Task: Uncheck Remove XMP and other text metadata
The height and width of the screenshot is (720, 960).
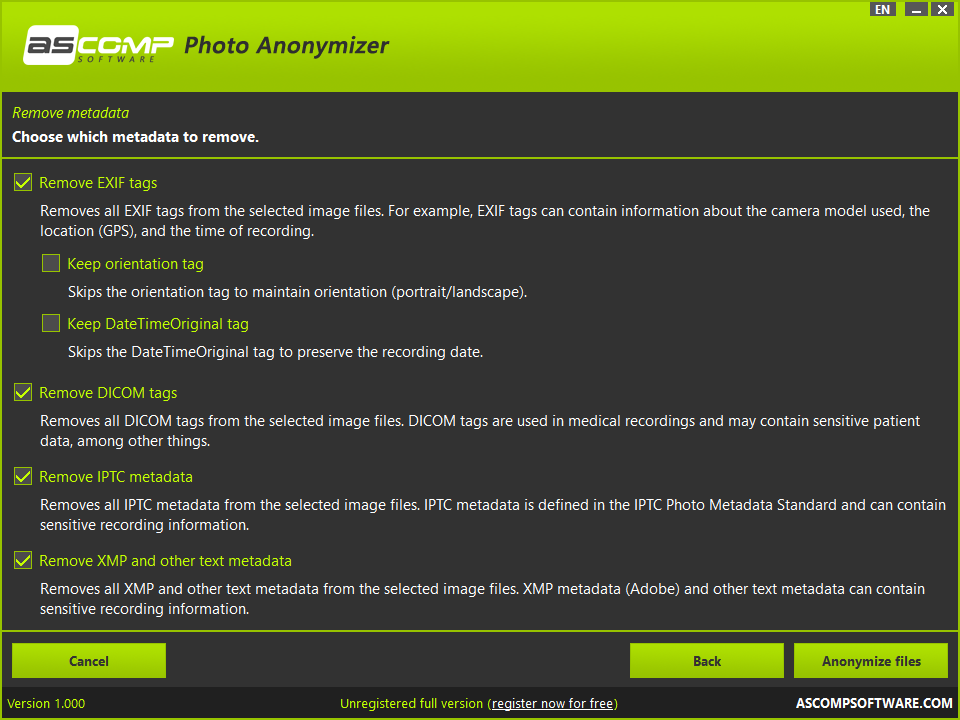Action: coord(23,560)
